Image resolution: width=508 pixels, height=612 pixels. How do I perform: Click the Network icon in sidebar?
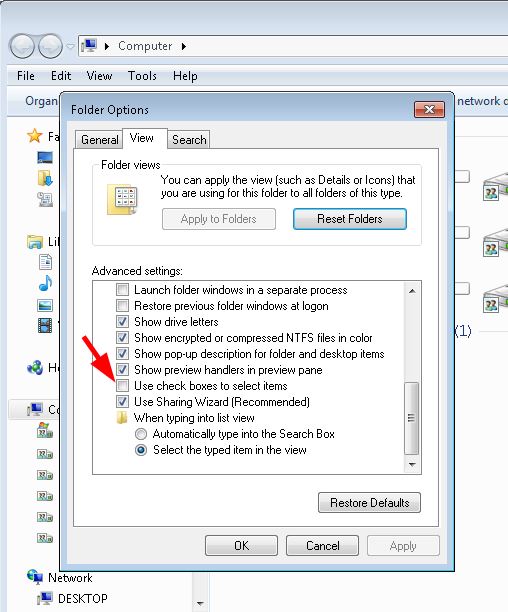pyautogui.click(x=35, y=576)
